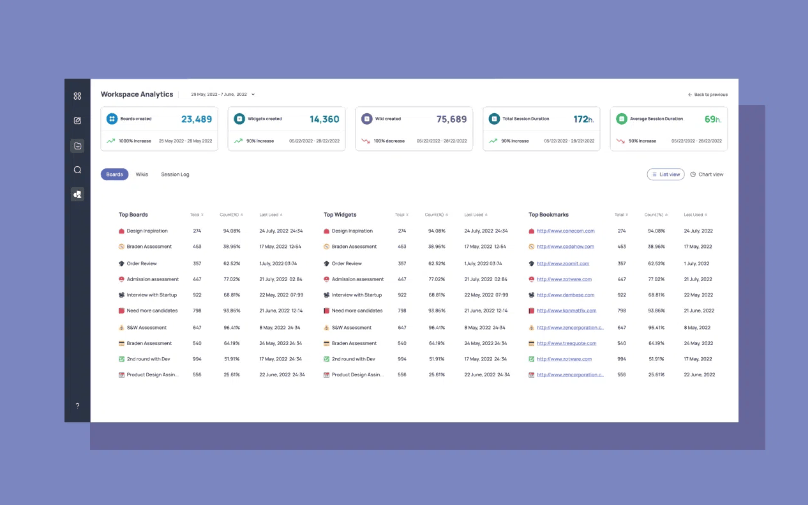
Task: Sort Top Boards by Last used column
Action: pyautogui.click(x=270, y=214)
